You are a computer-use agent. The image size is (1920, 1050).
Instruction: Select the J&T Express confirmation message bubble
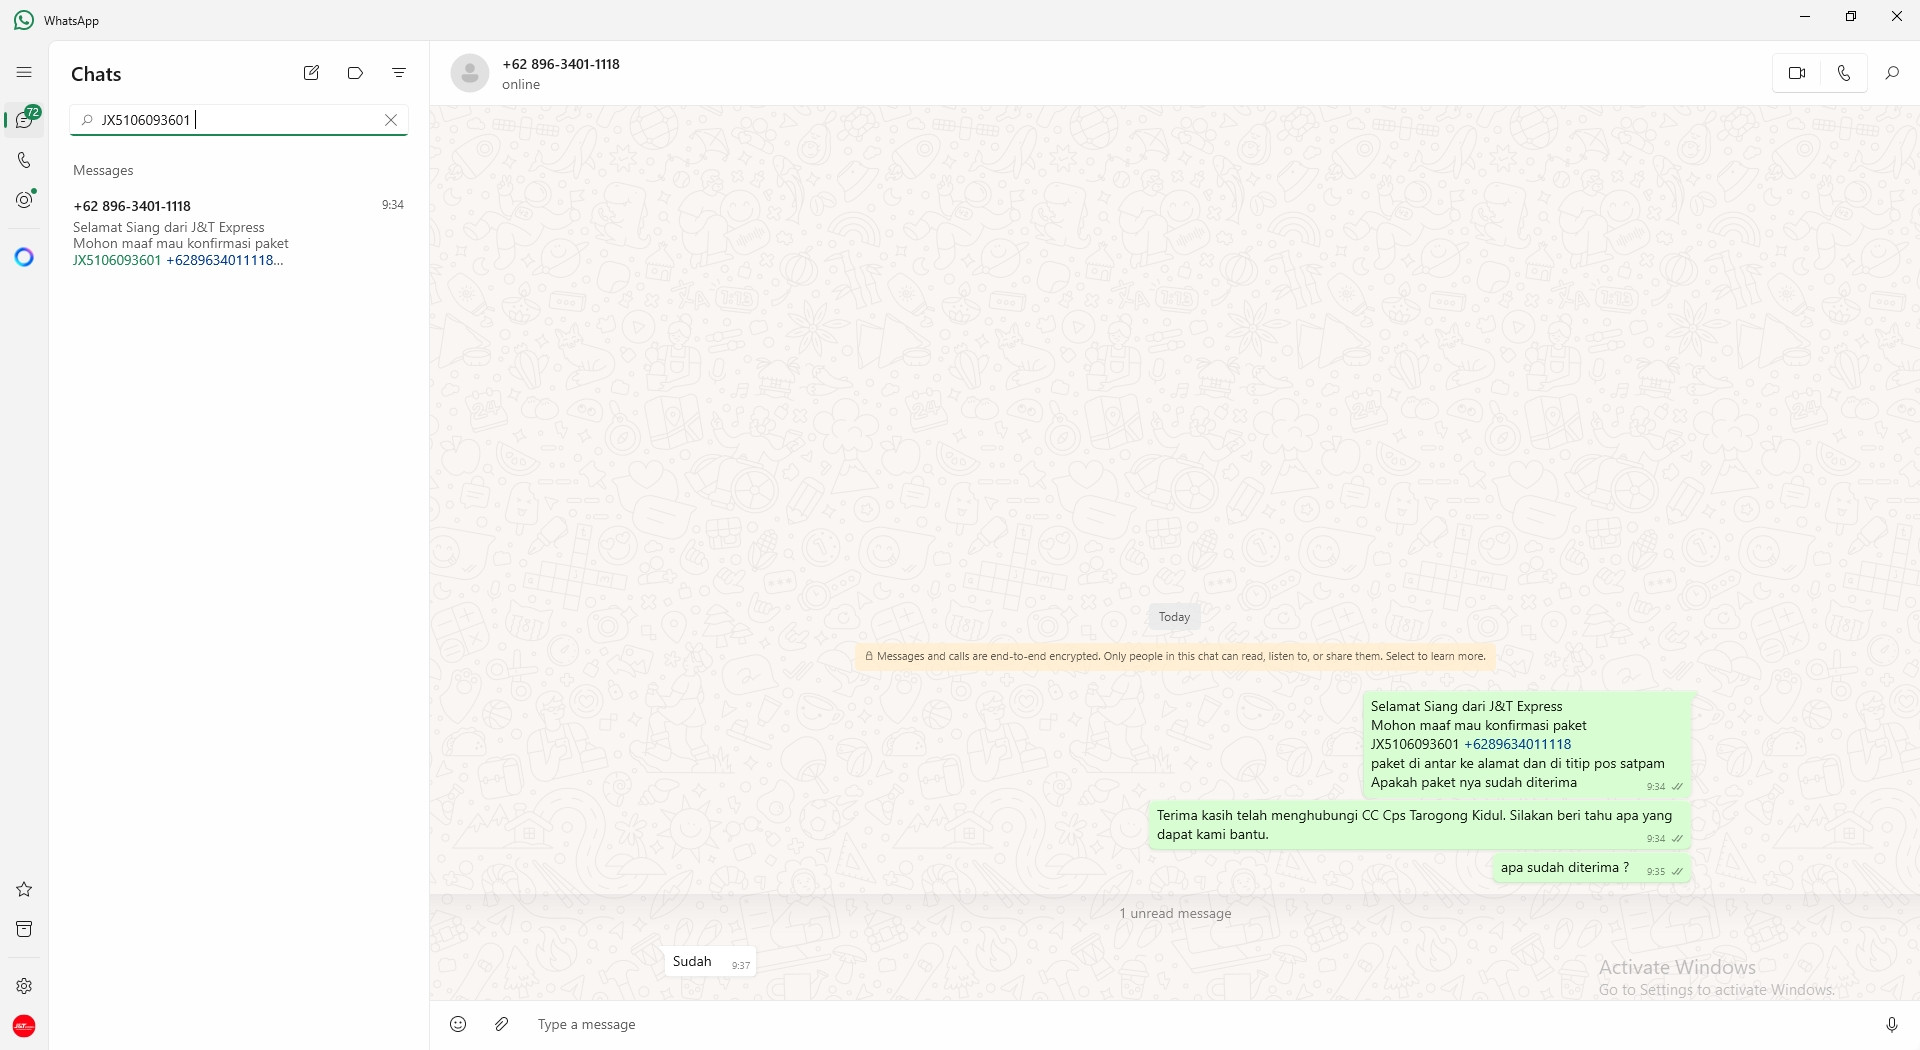tap(1527, 745)
